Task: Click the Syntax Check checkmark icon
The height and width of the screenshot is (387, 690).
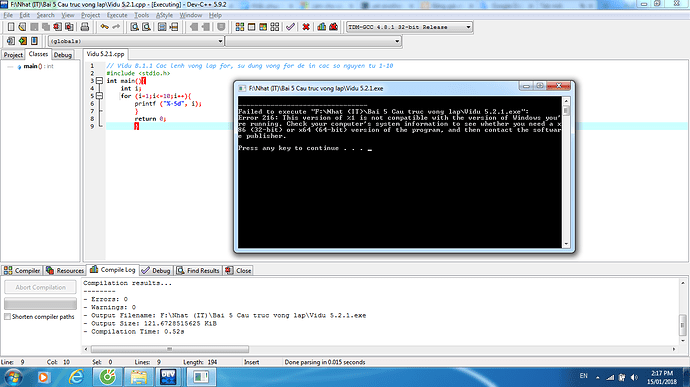Action: 290,27
